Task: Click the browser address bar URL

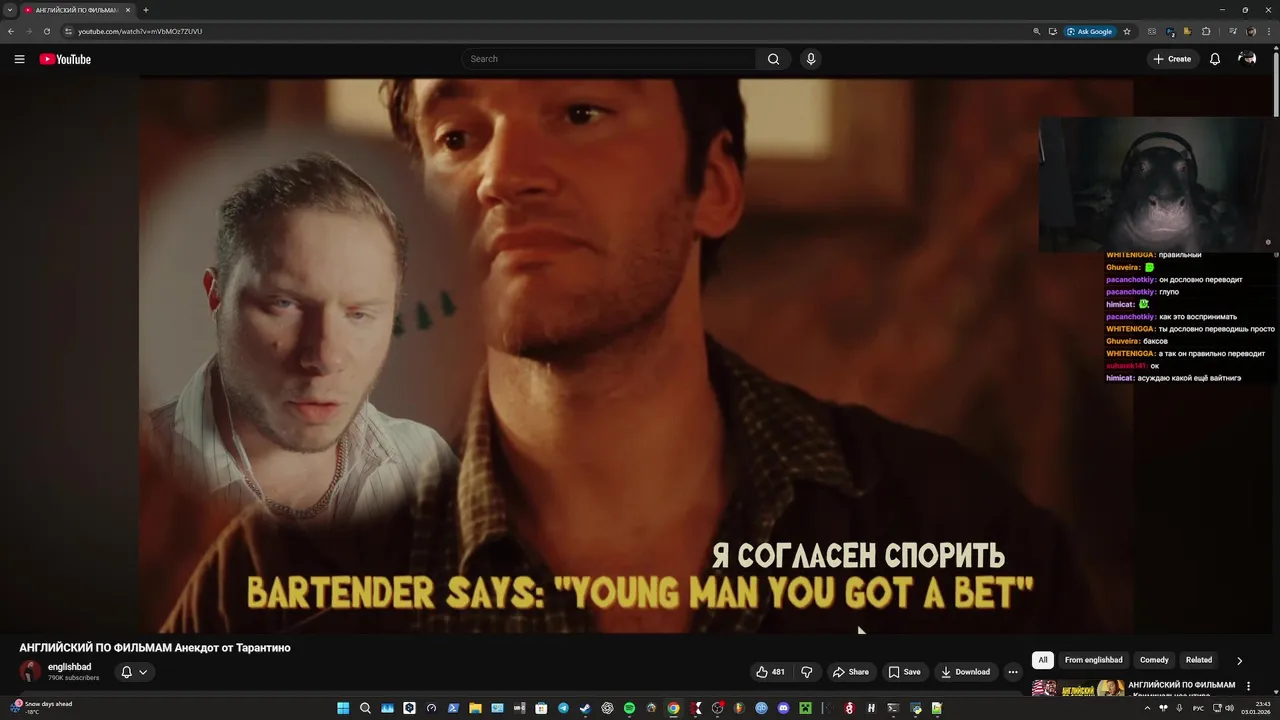Action: tap(140, 31)
